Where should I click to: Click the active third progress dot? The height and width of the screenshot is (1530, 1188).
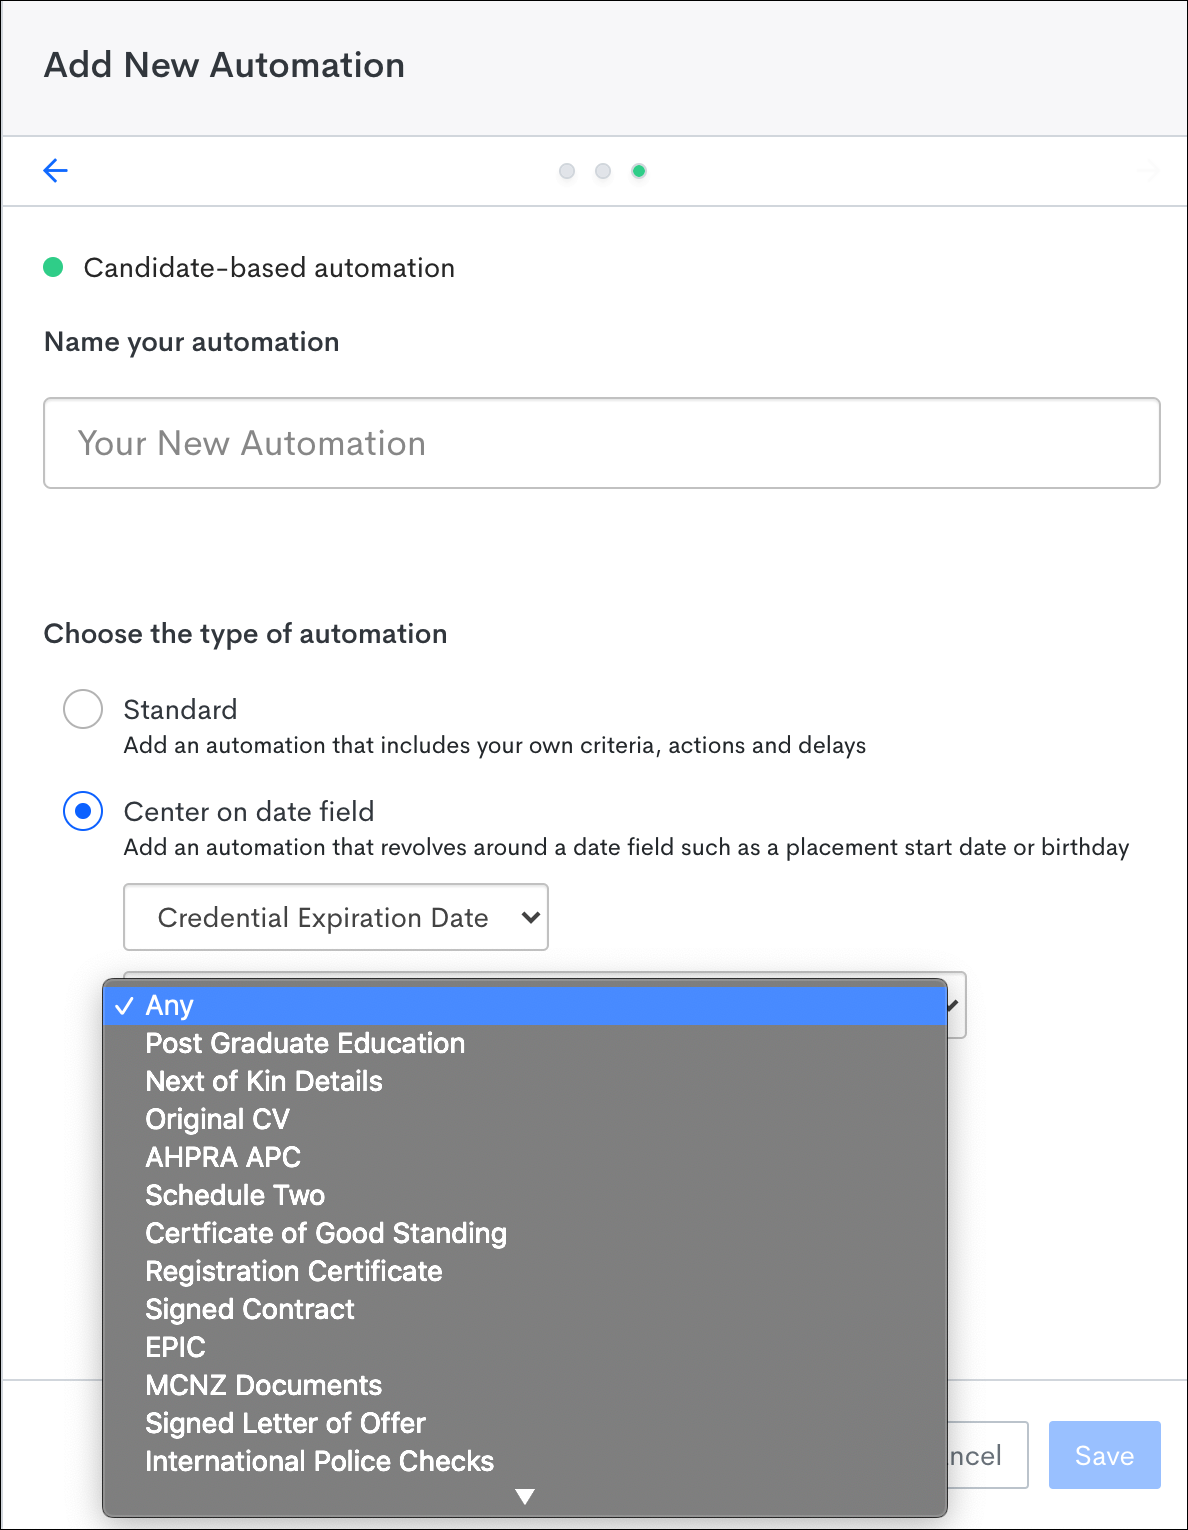click(x=639, y=171)
